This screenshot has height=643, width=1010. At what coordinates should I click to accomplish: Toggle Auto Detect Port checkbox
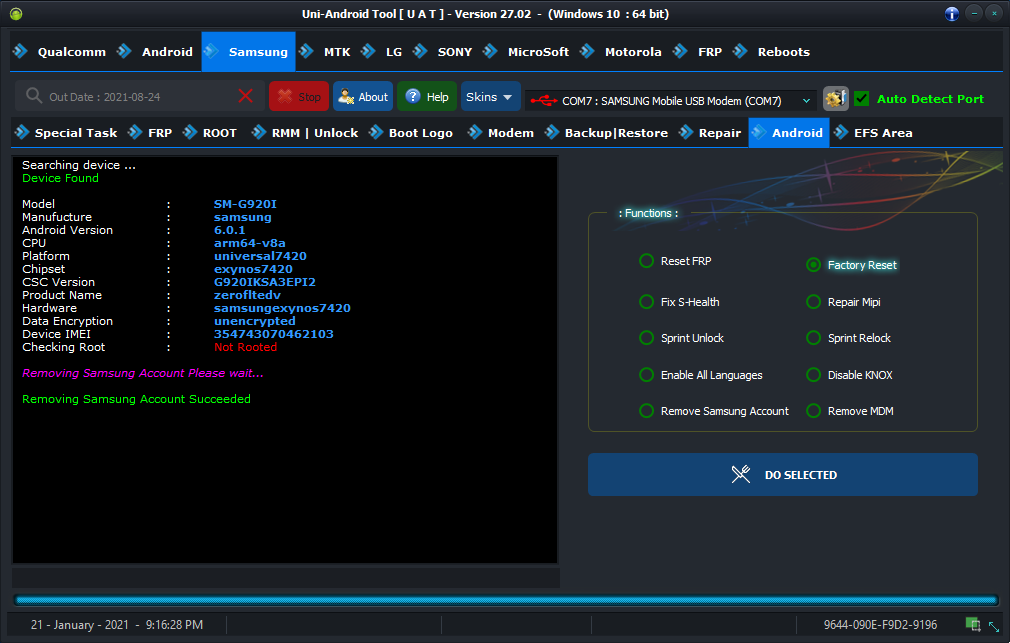click(x=861, y=99)
